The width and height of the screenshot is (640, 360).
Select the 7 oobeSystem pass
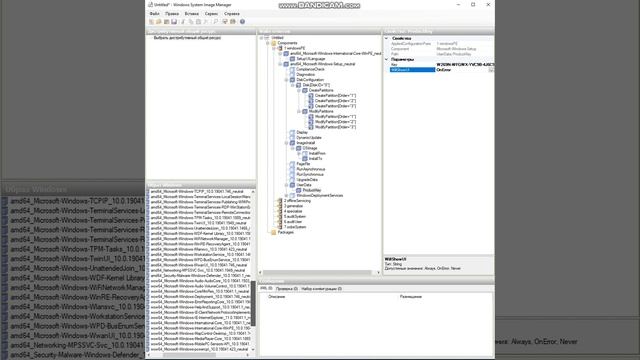point(295,227)
